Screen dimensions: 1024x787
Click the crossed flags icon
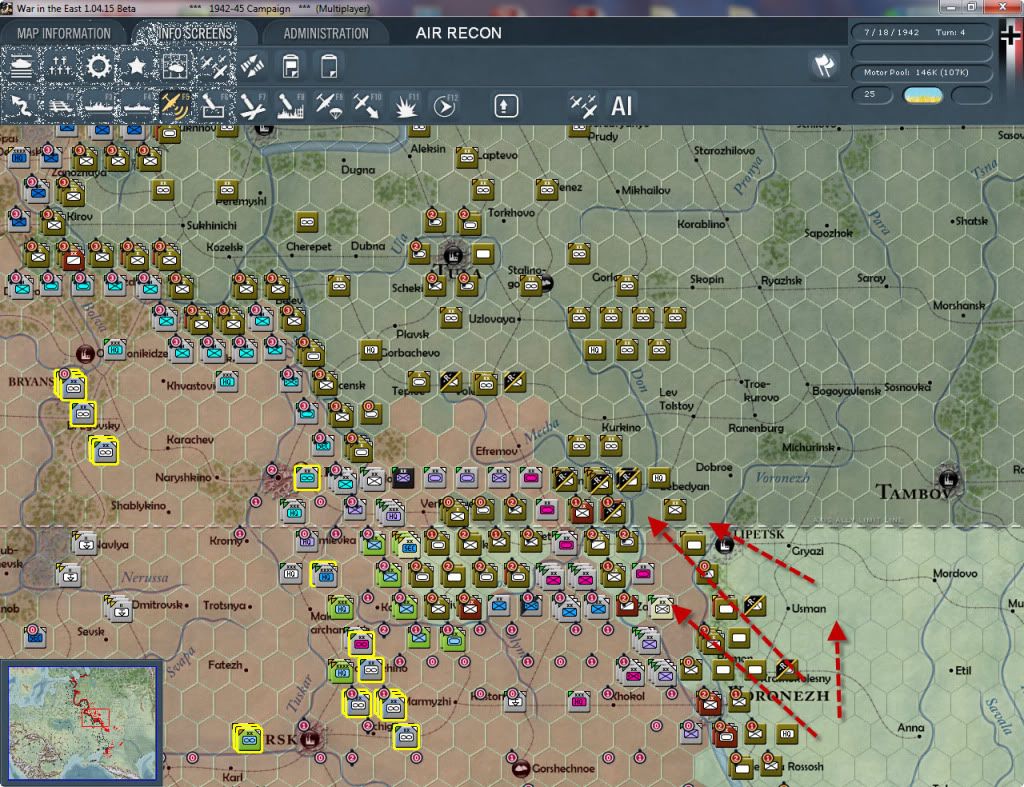825,65
